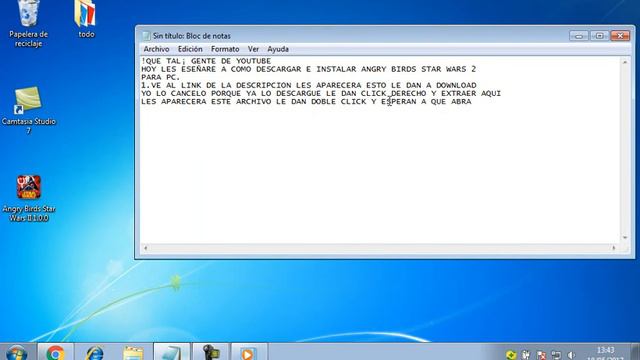Click horizontal scrollbar right arrow in Notepad
Screen dimensions: 640x360
[613, 248]
